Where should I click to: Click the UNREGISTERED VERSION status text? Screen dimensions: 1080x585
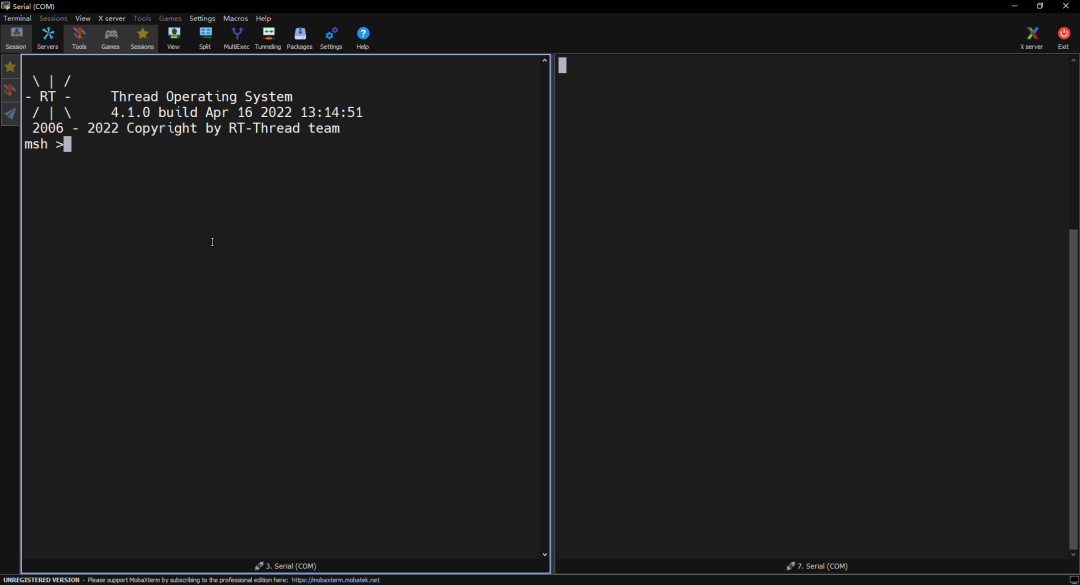point(41,580)
